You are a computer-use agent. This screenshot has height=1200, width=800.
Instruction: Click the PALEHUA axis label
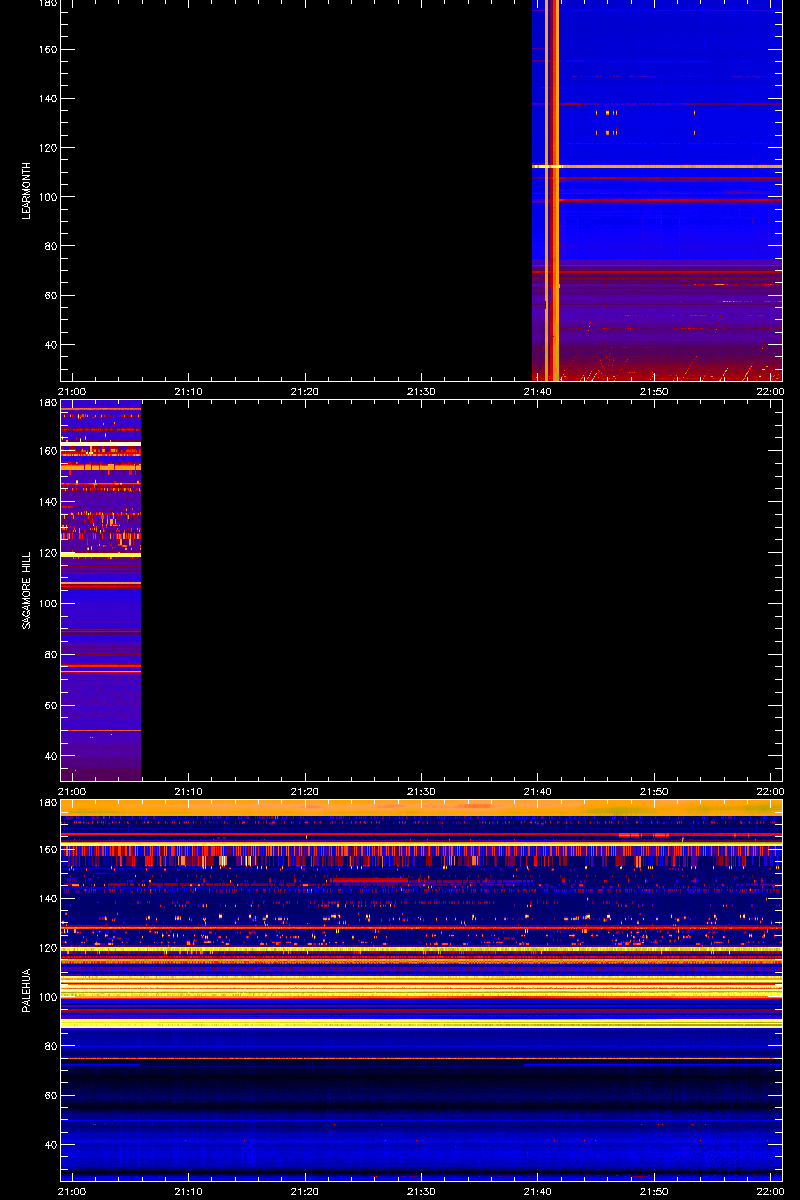(x=26, y=990)
